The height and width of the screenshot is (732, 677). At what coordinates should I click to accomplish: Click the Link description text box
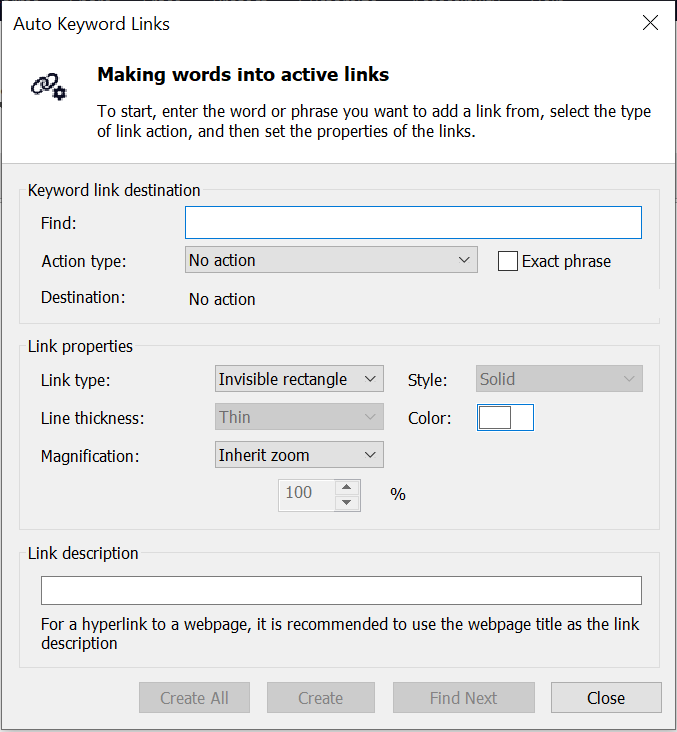coord(341,591)
